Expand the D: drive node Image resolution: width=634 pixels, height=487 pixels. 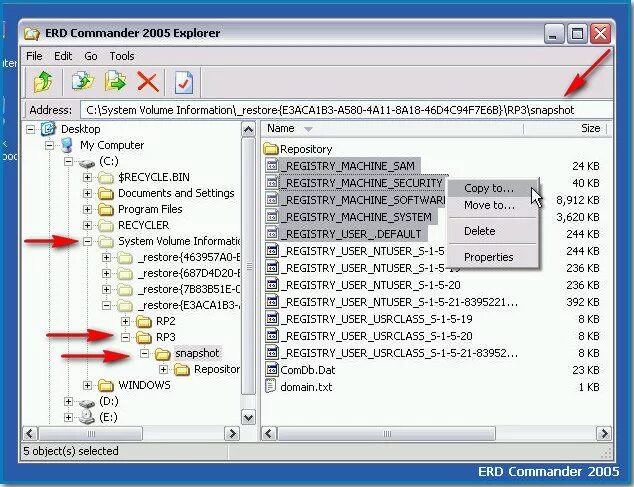(x=68, y=401)
